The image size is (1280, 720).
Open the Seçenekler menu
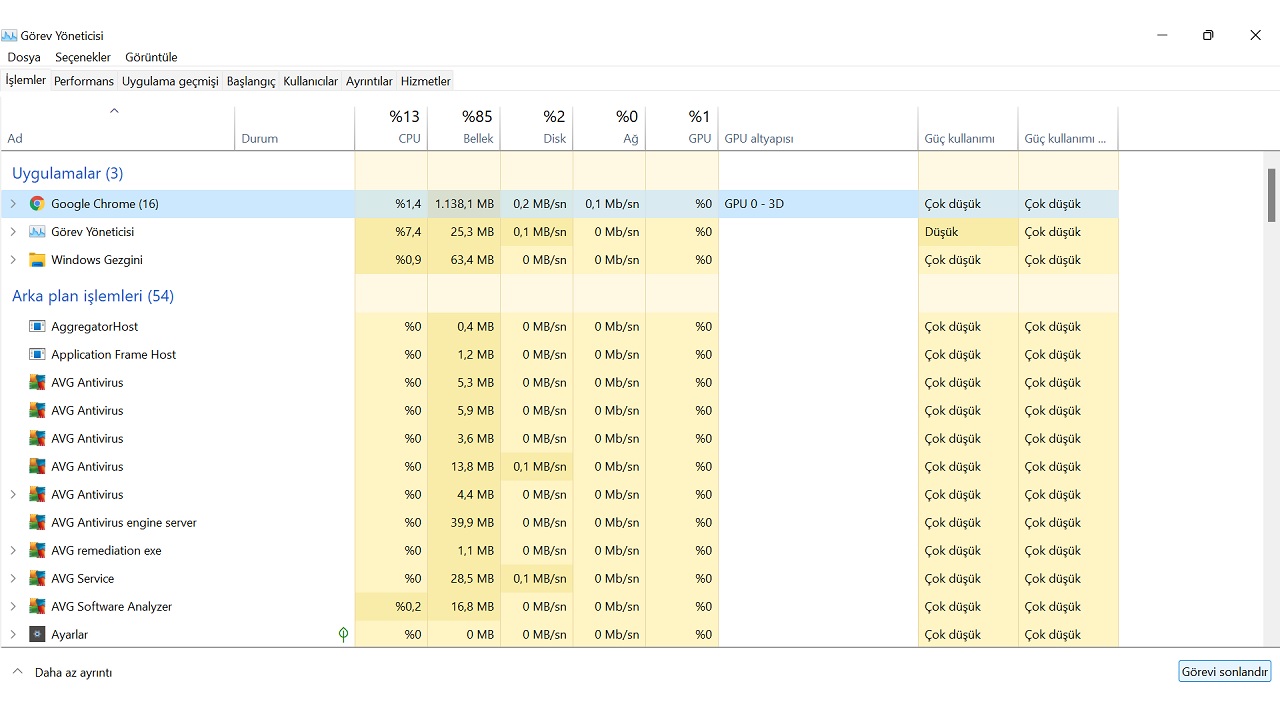[x=83, y=57]
